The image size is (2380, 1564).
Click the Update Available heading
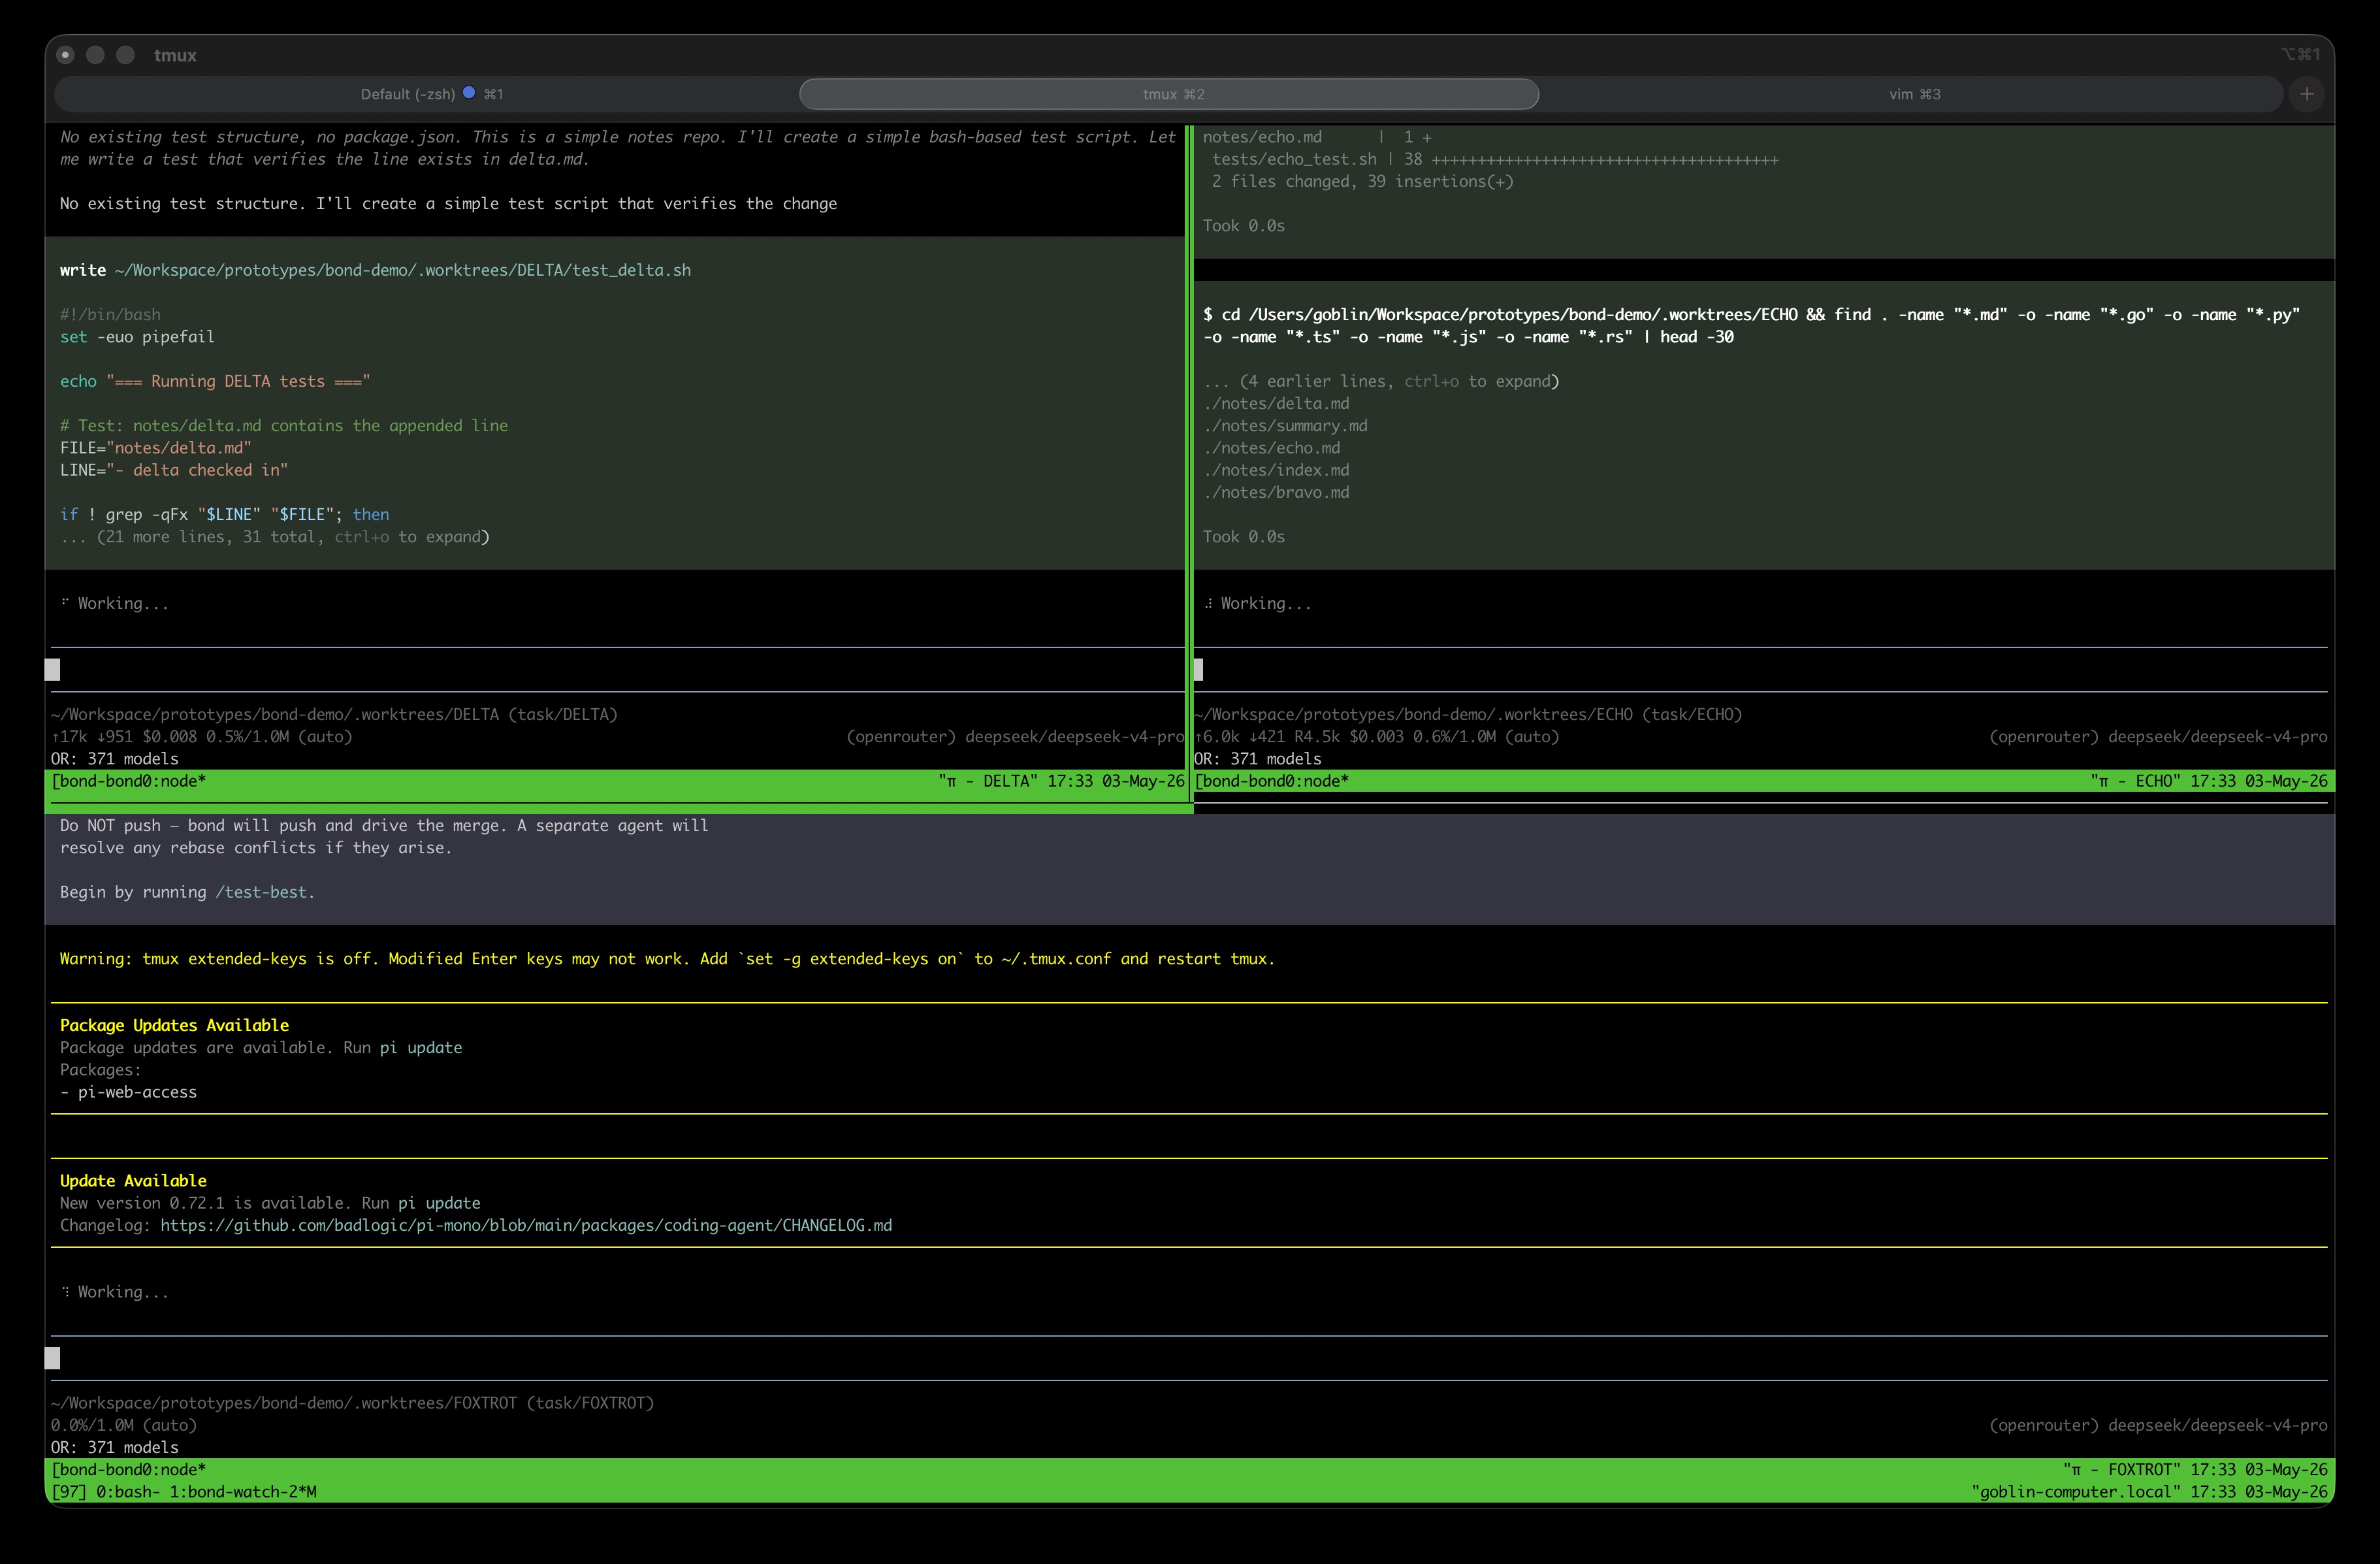[133, 1181]
